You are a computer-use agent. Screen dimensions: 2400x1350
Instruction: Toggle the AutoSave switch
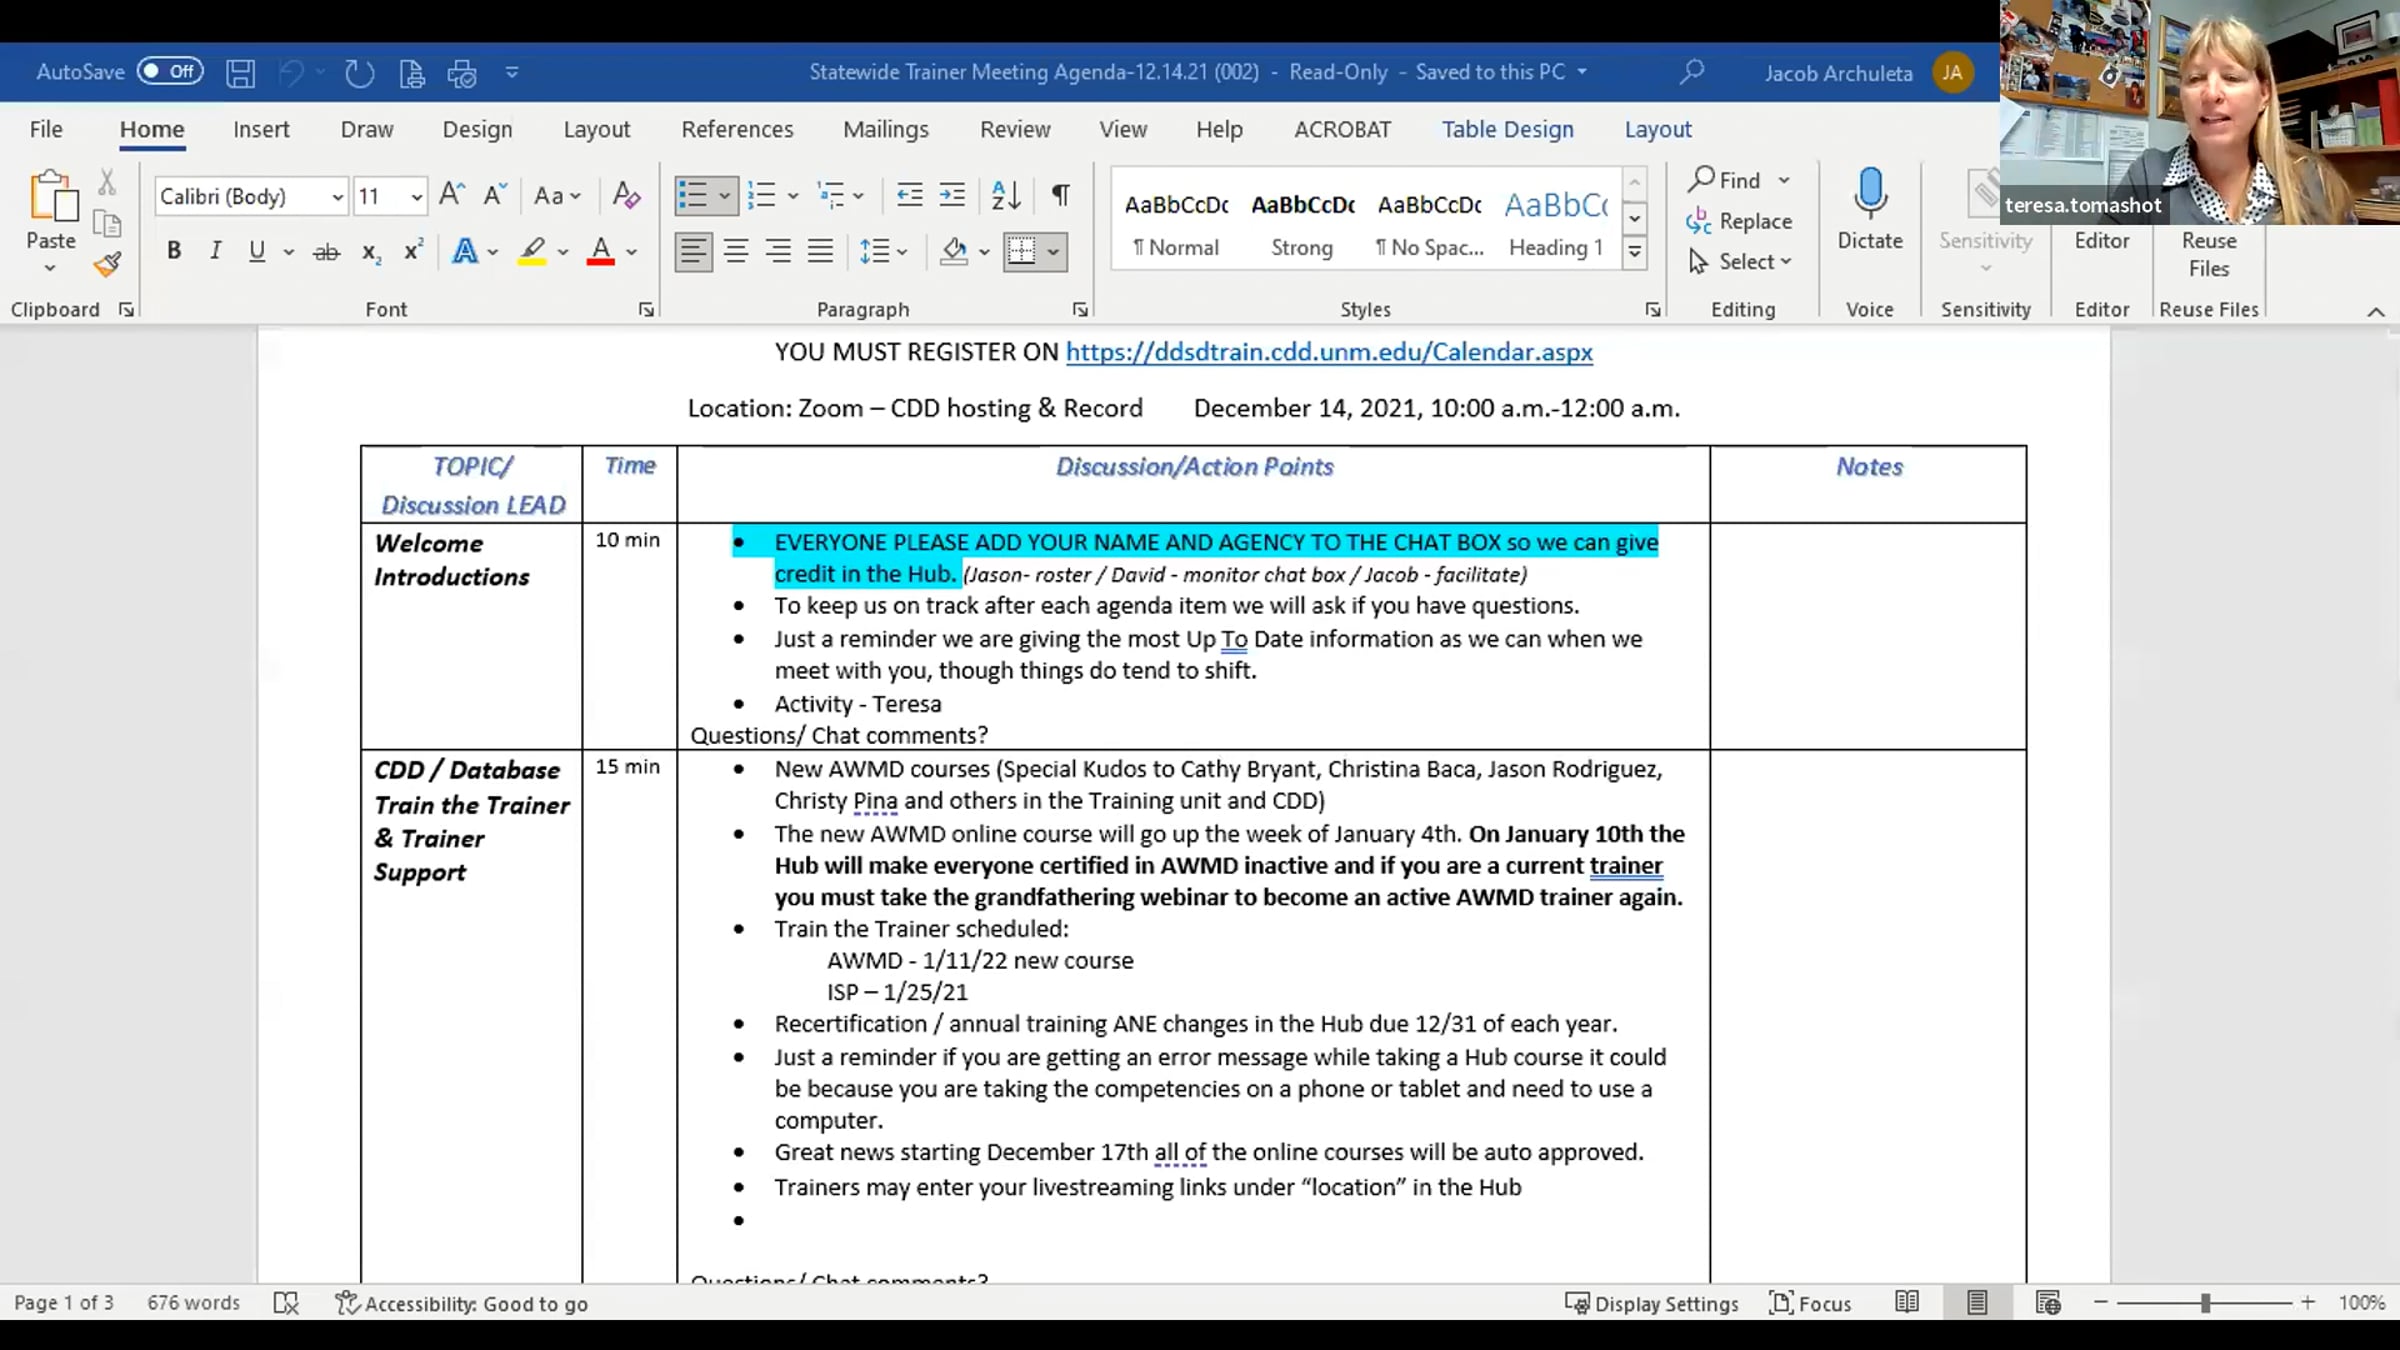tap(170, 72)
